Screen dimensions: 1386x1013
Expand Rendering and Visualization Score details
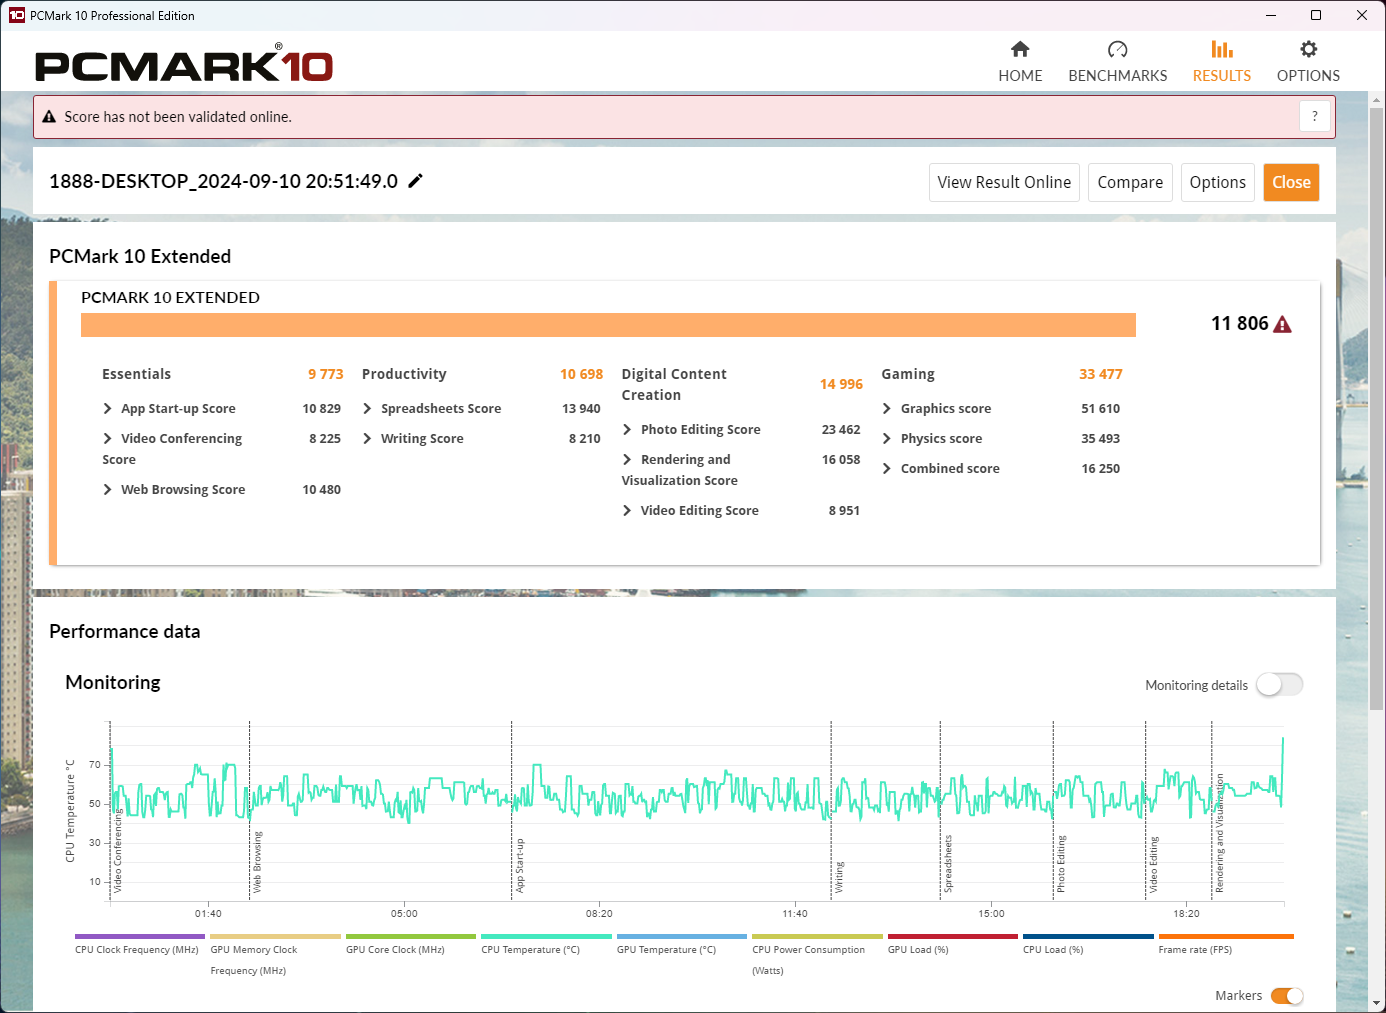[x=628, y=459]
